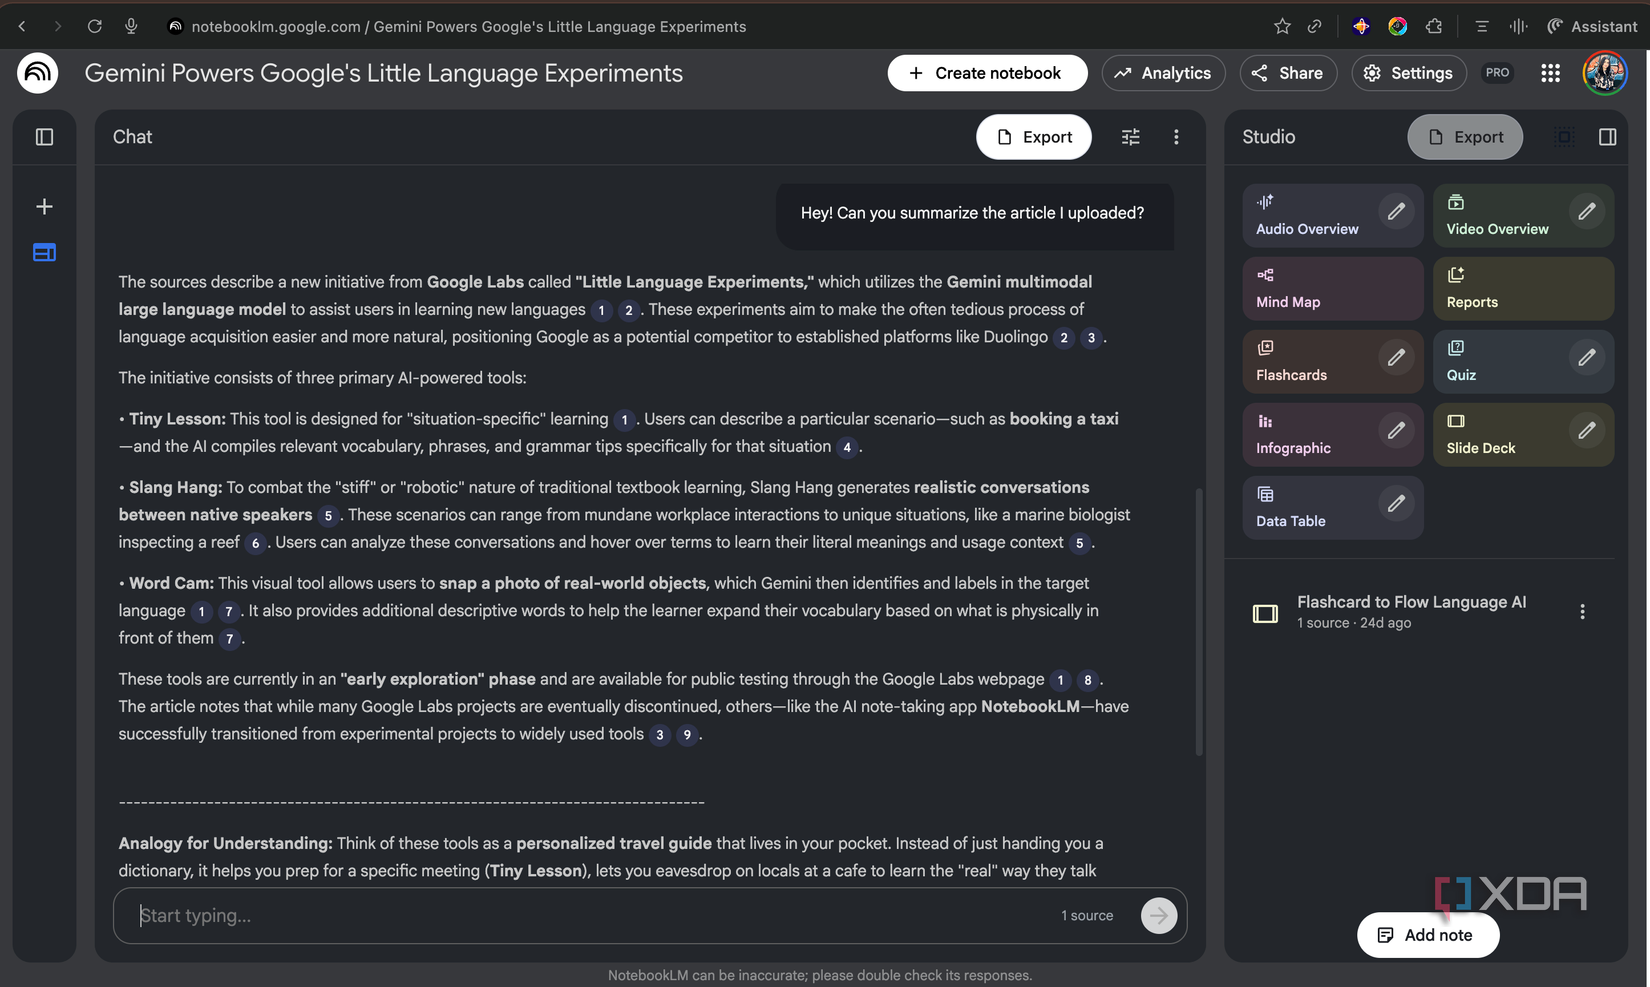Open chat configuration sliders icon
The height and width of the screenshot is (987, 1650).
click(1131, 137)
